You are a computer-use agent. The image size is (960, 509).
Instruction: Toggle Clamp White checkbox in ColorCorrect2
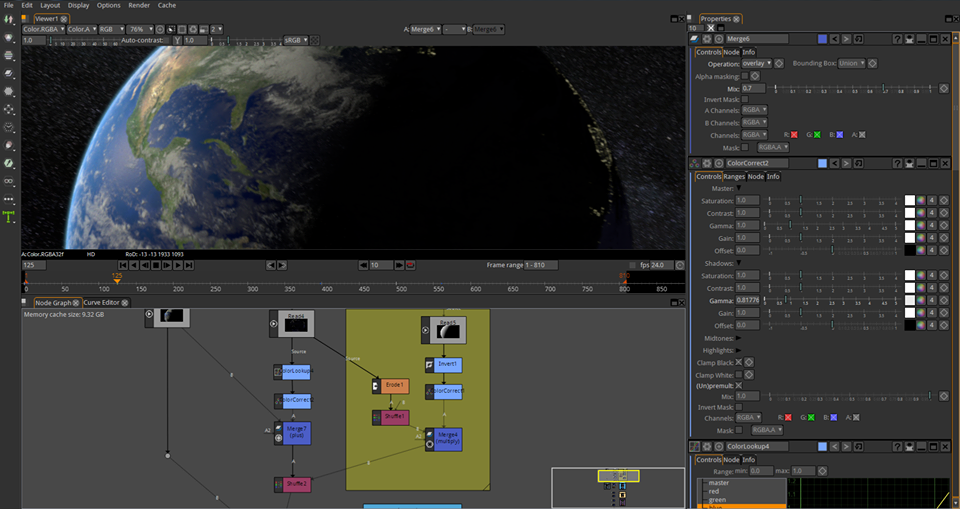click(738, 374)
